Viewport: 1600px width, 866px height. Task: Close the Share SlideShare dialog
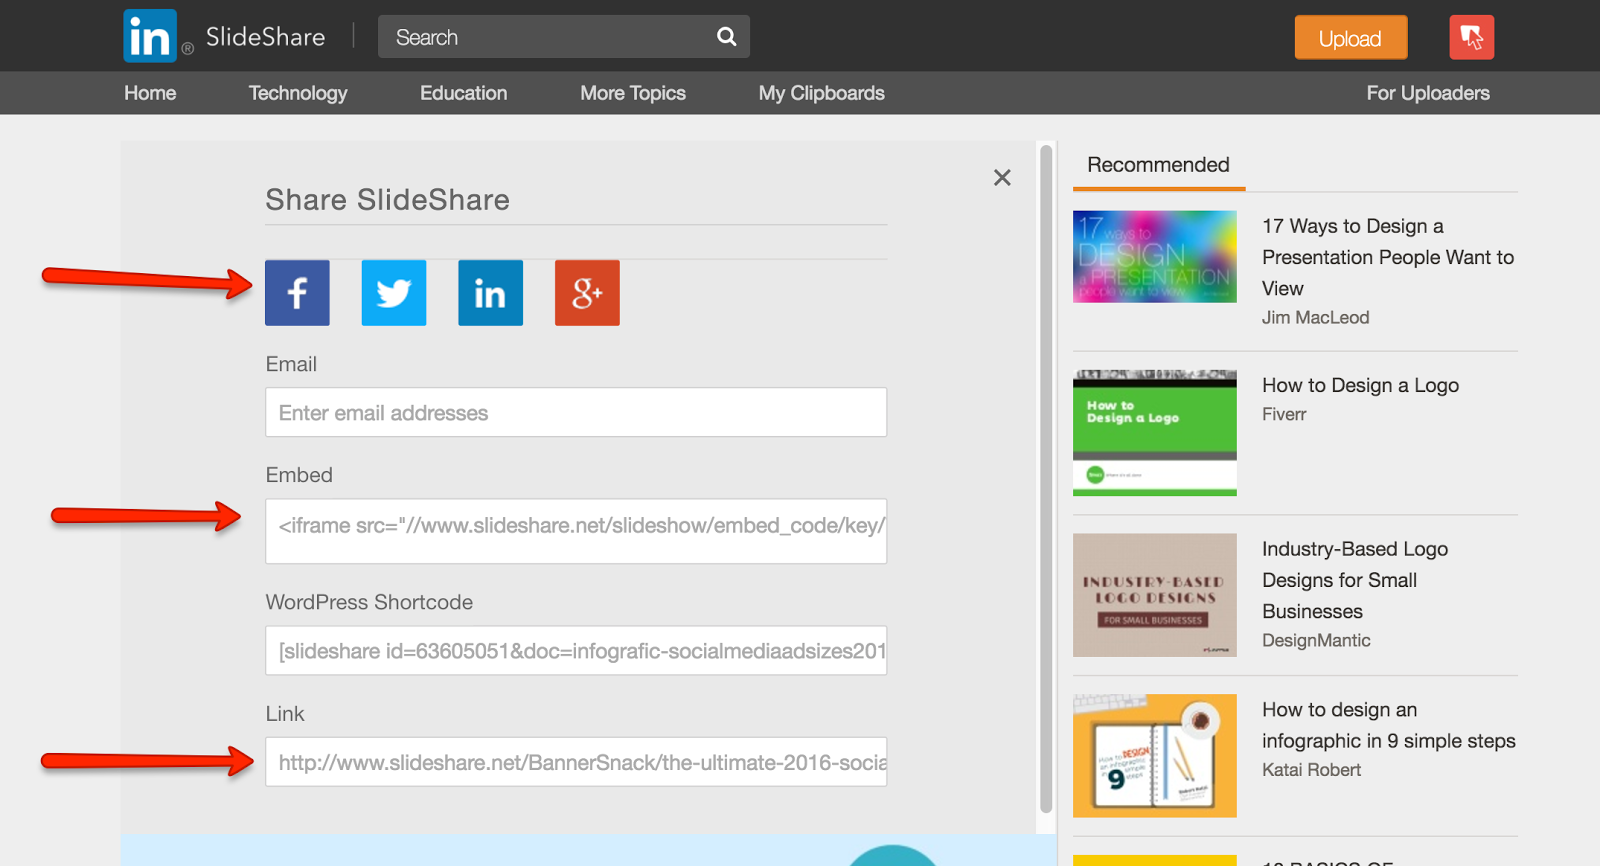pos(1002,178)
